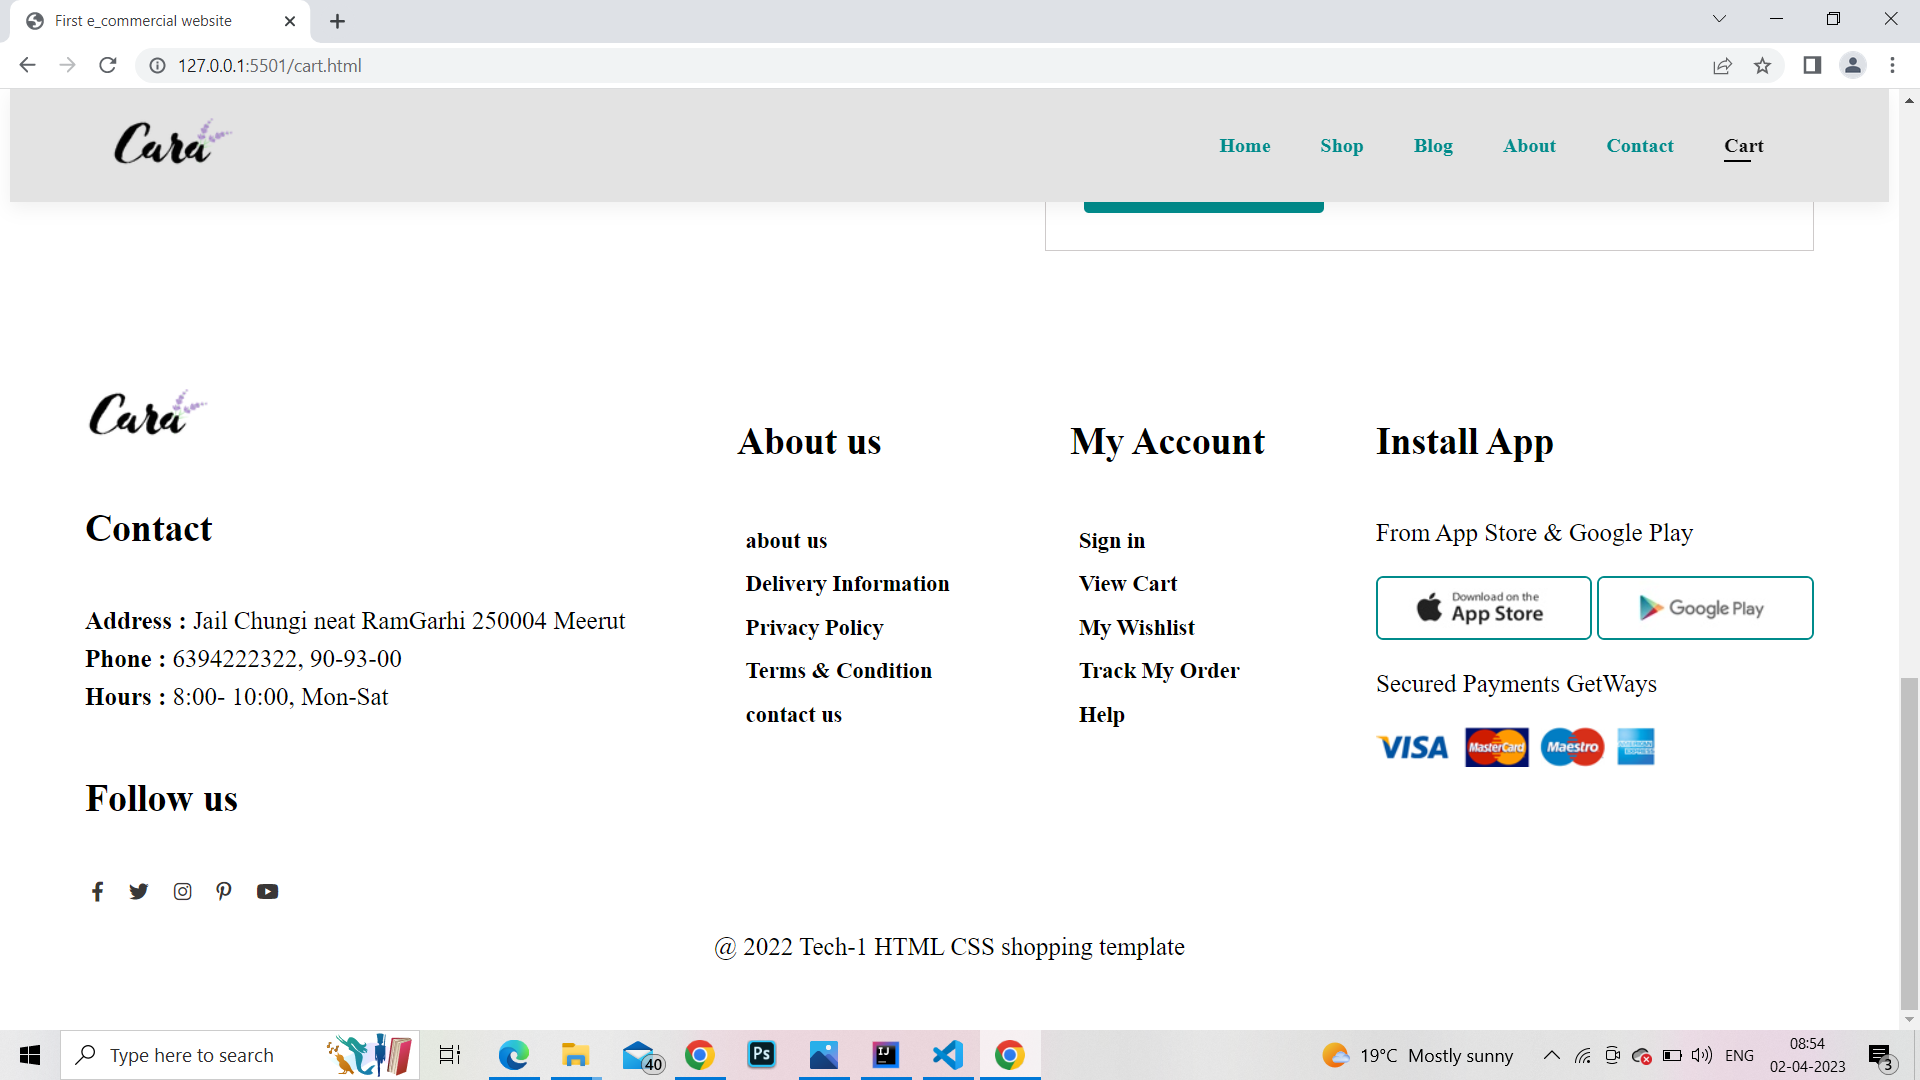Image resolution: width=1920 pixels, height=1080 pixels.
Task: Bookmark the page with the star icon
Action: 1763,65
